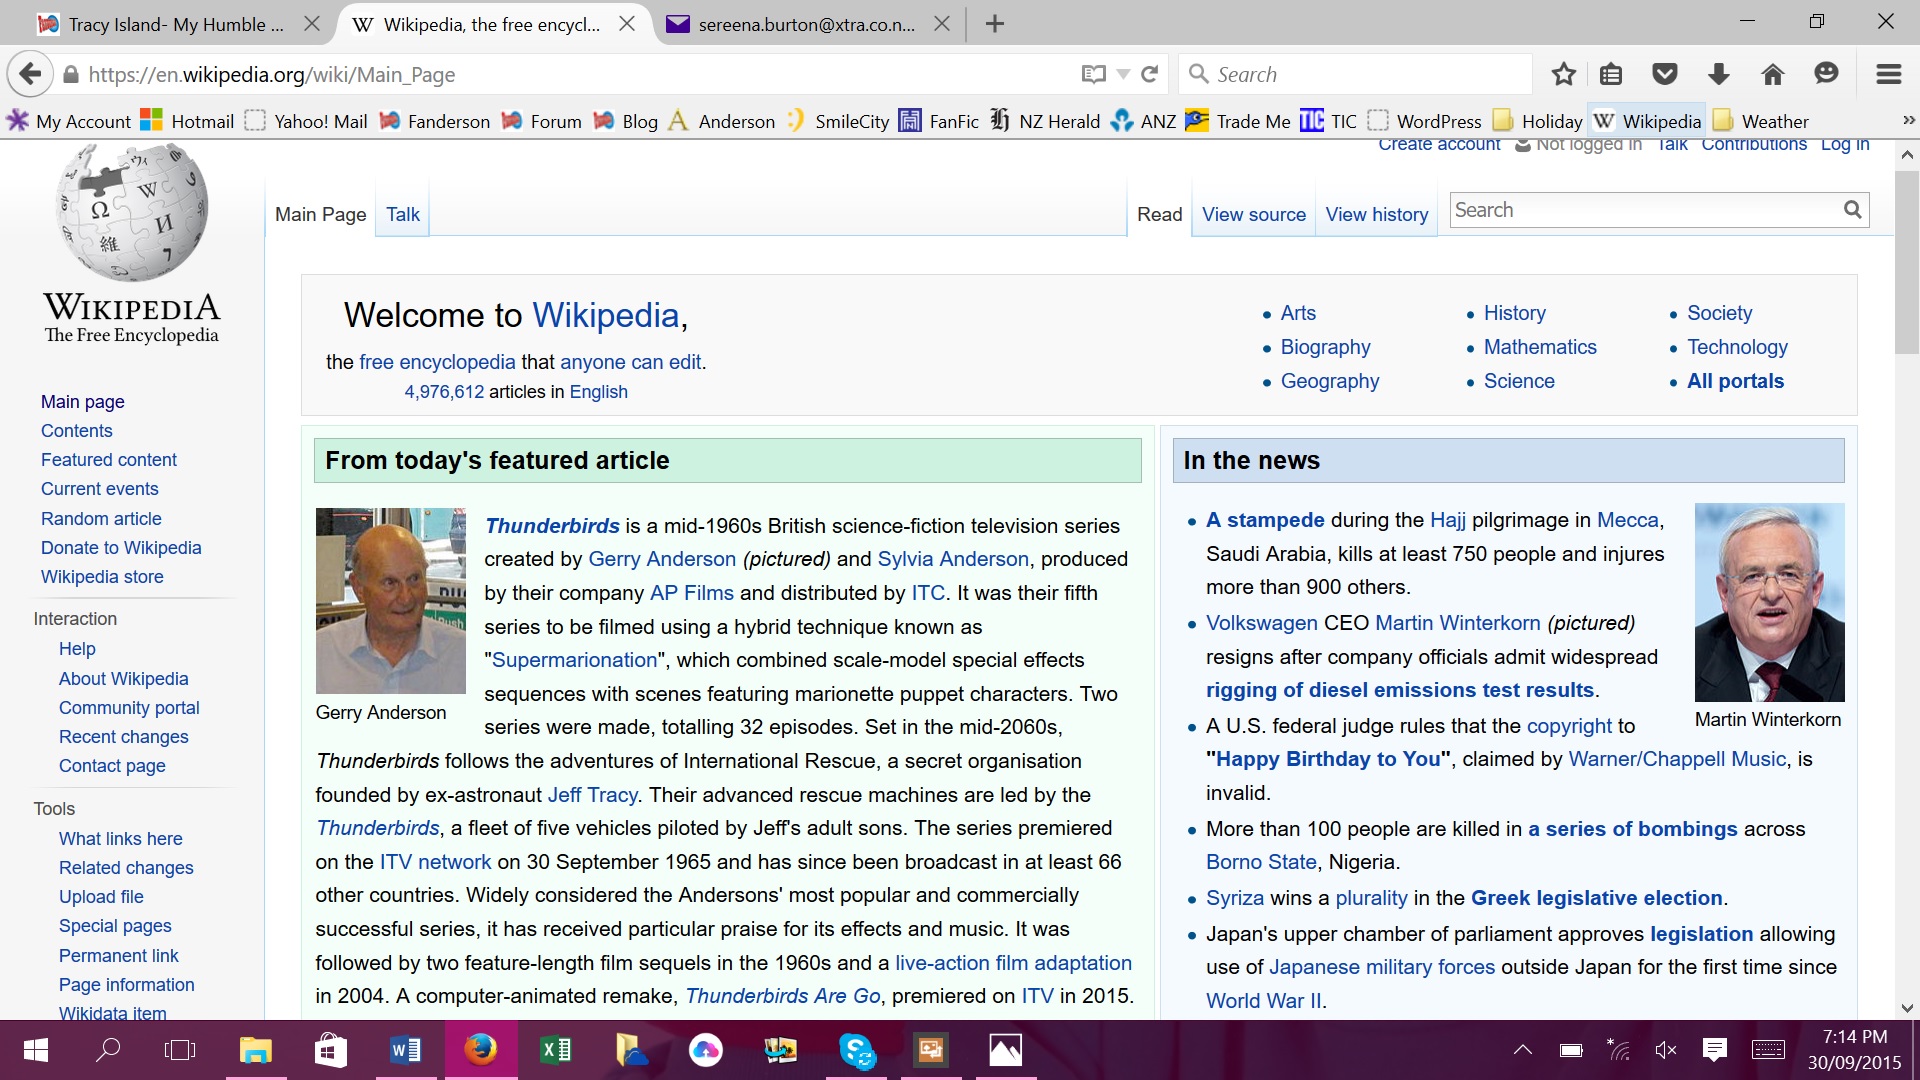Click the page vertical scrollbar thumb

point(1906,260)
